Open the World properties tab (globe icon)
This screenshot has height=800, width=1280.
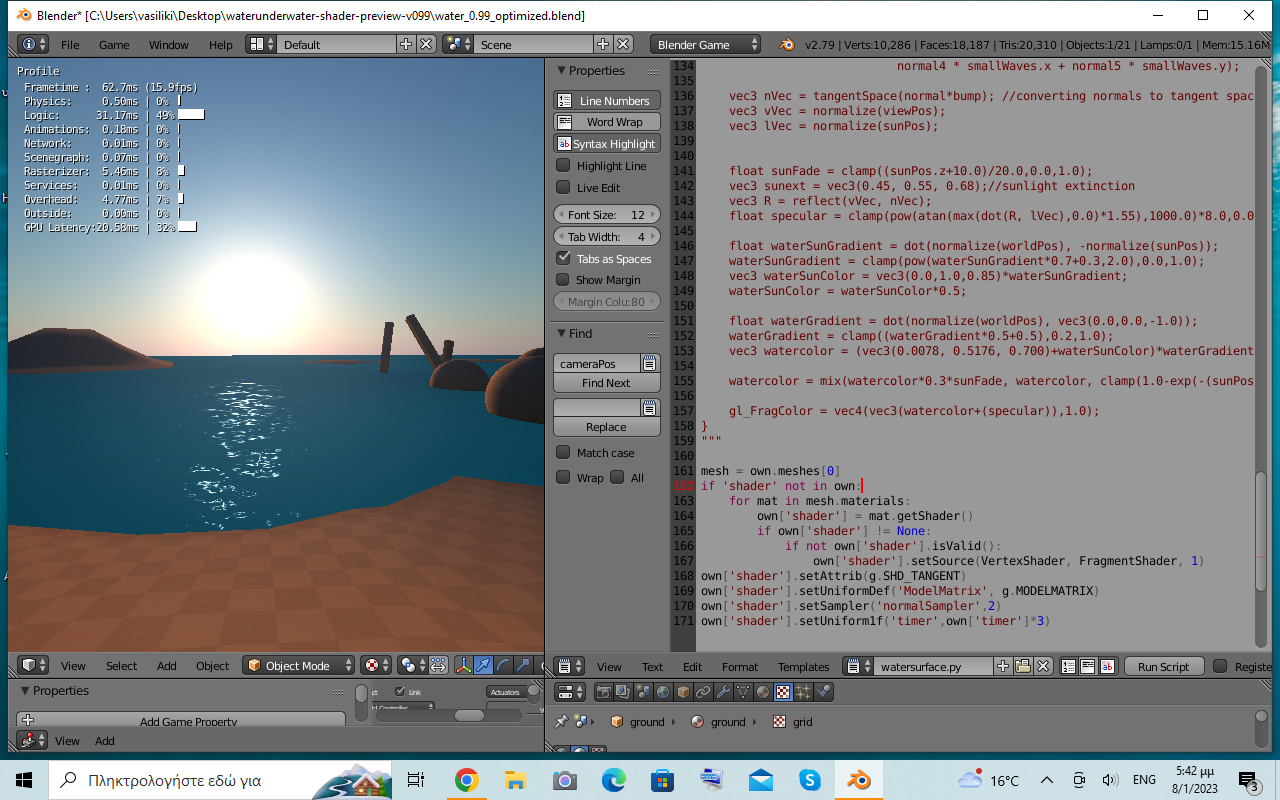663,692
